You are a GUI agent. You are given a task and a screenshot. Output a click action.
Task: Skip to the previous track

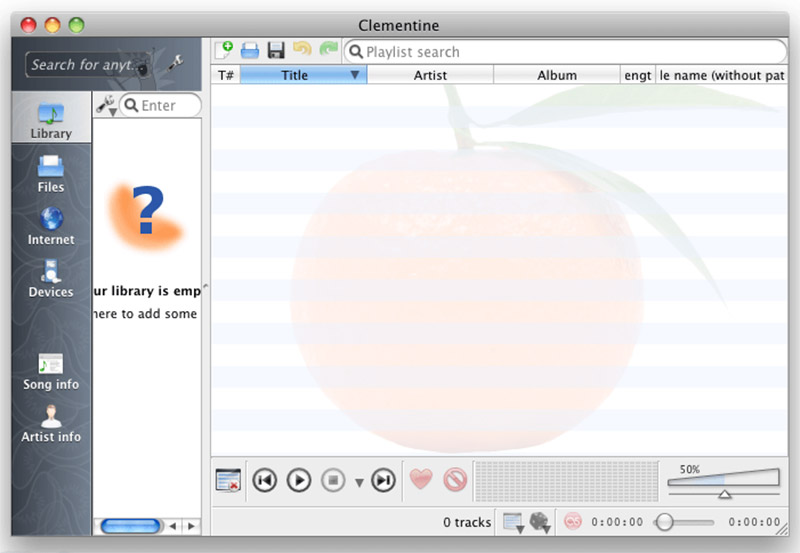[264, 480]
